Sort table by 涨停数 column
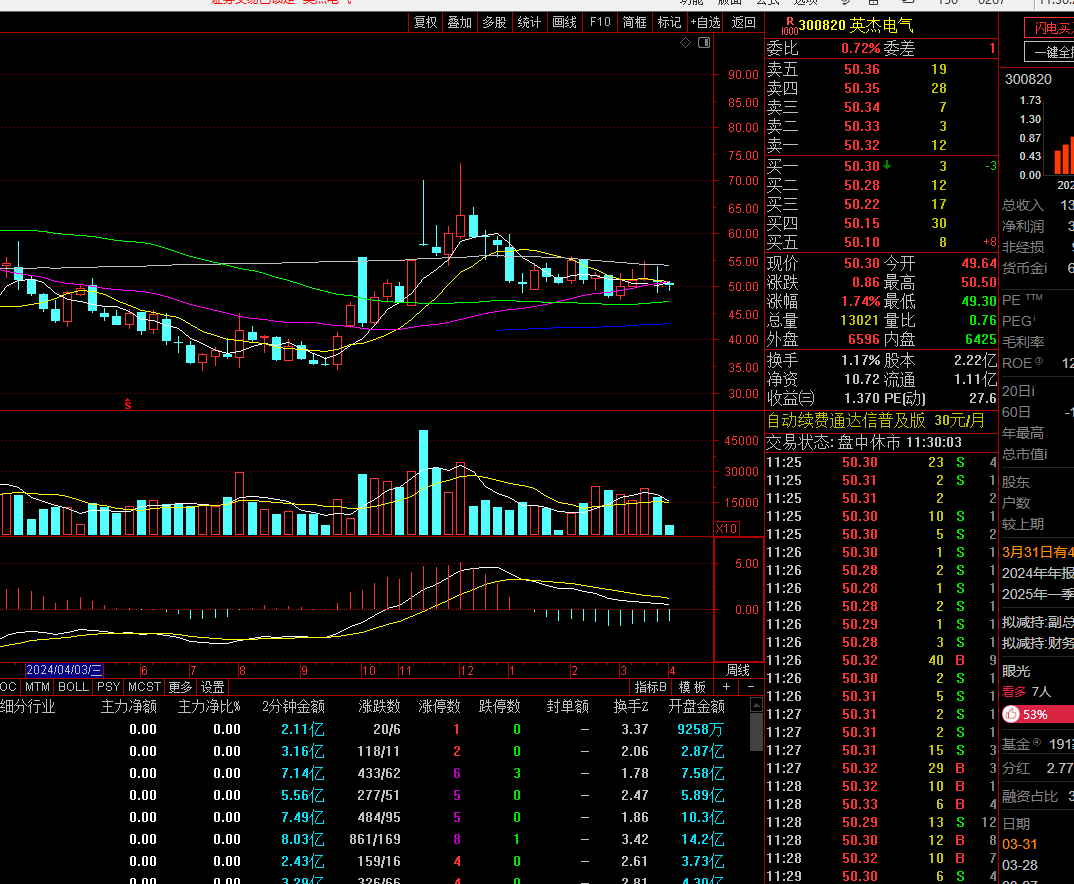Viewport: 1074px width, 884px height. [439, 707]
